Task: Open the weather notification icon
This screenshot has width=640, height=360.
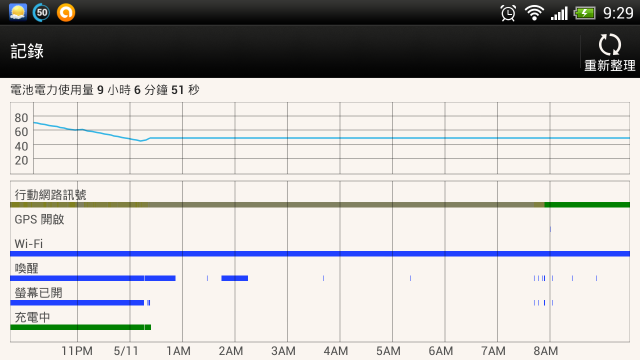Action: (x=18, y=12)
